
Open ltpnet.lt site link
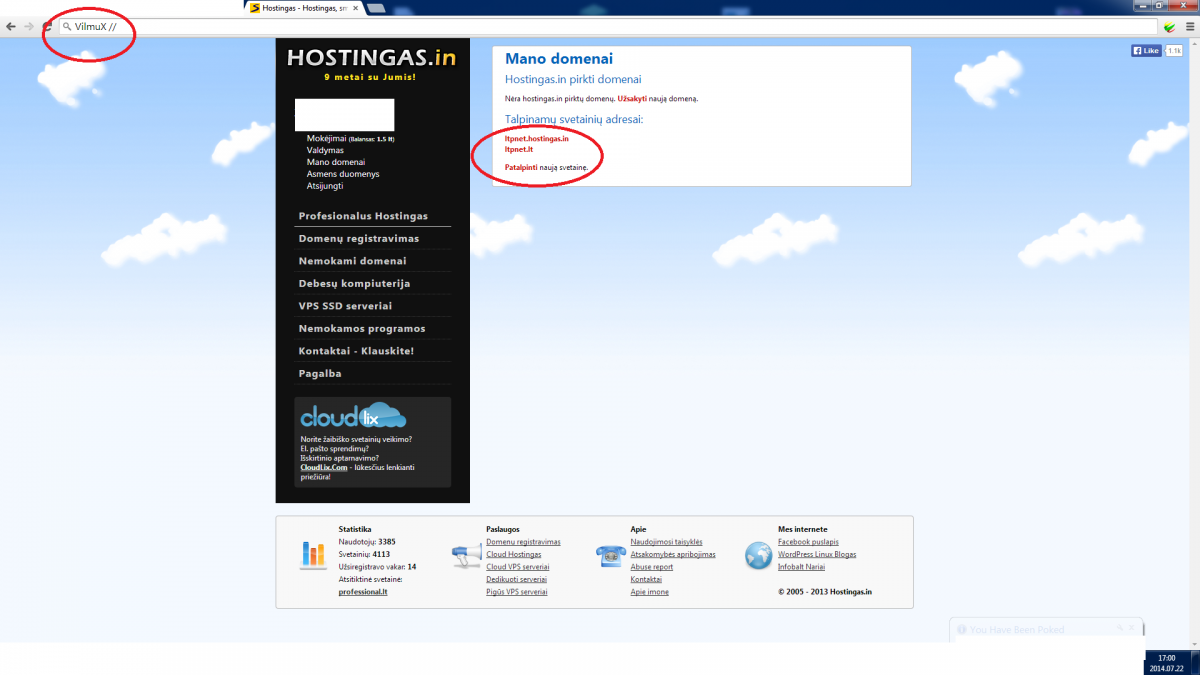[519, 149]
